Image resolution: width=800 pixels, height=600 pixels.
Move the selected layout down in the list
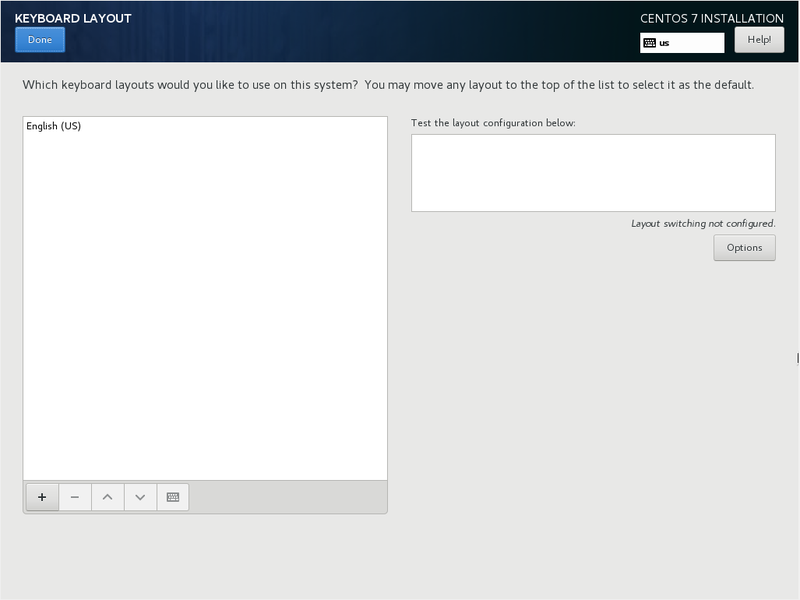point(140,497)
